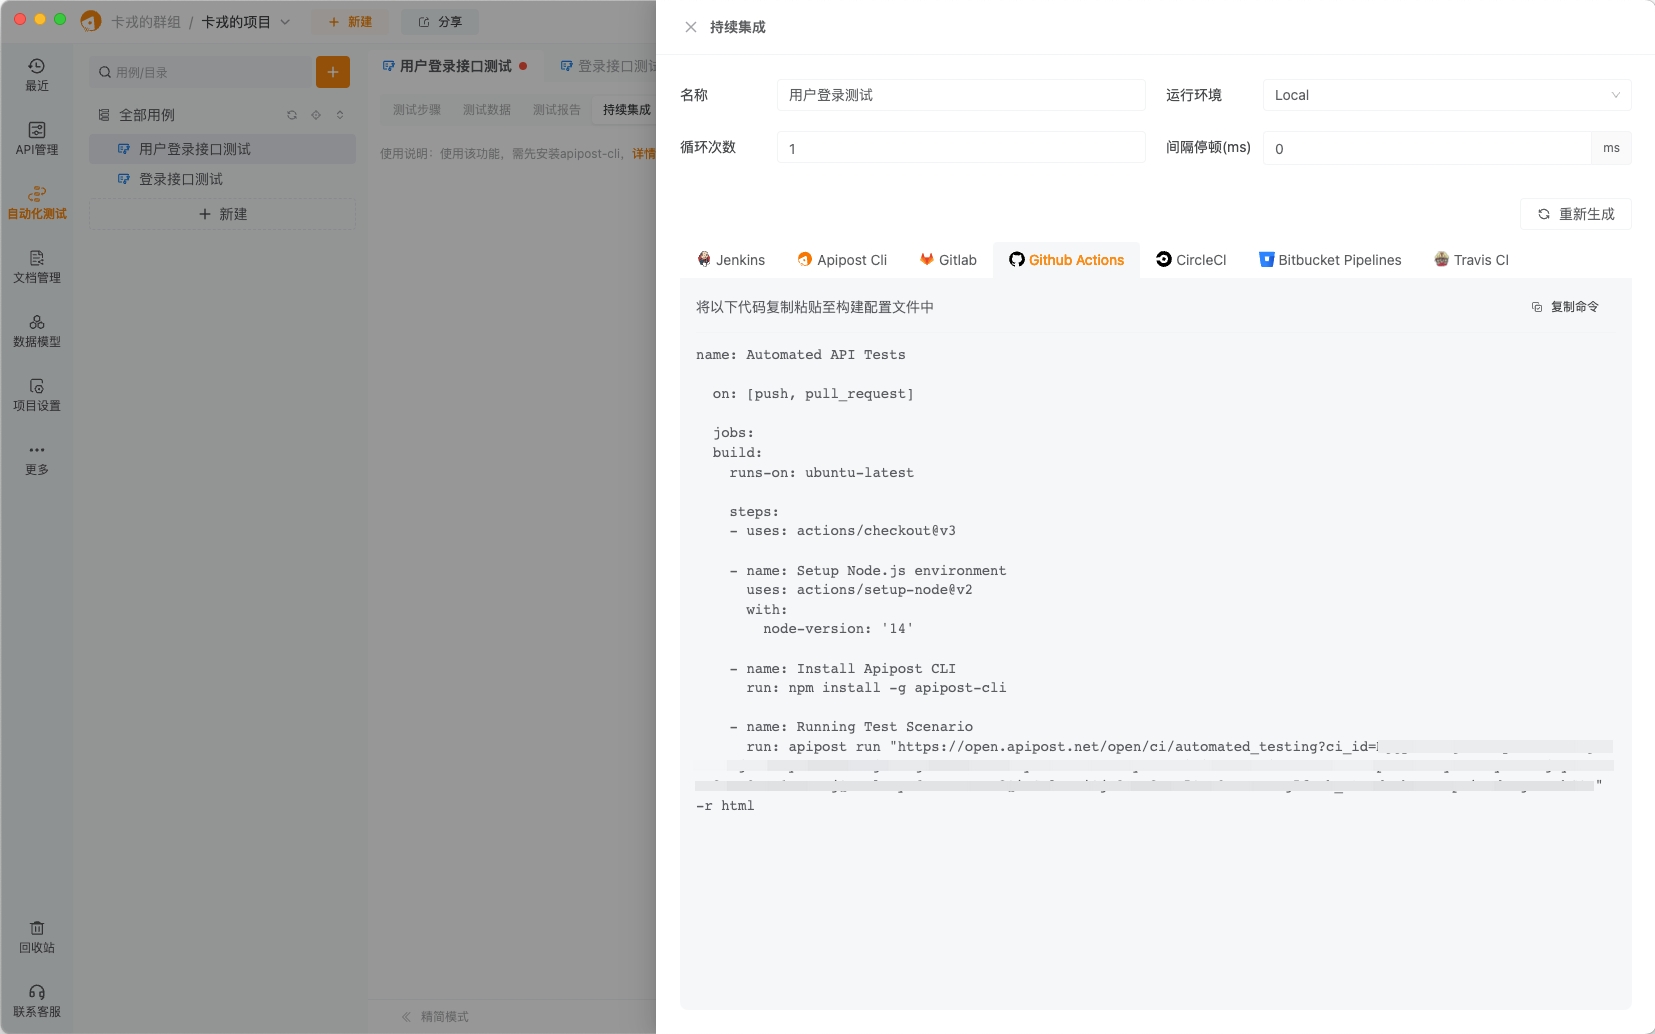Open the project switcher chevron after 卡戎的项目
The height and width of the screenshot is (1034, 1655).
(285, 22)
